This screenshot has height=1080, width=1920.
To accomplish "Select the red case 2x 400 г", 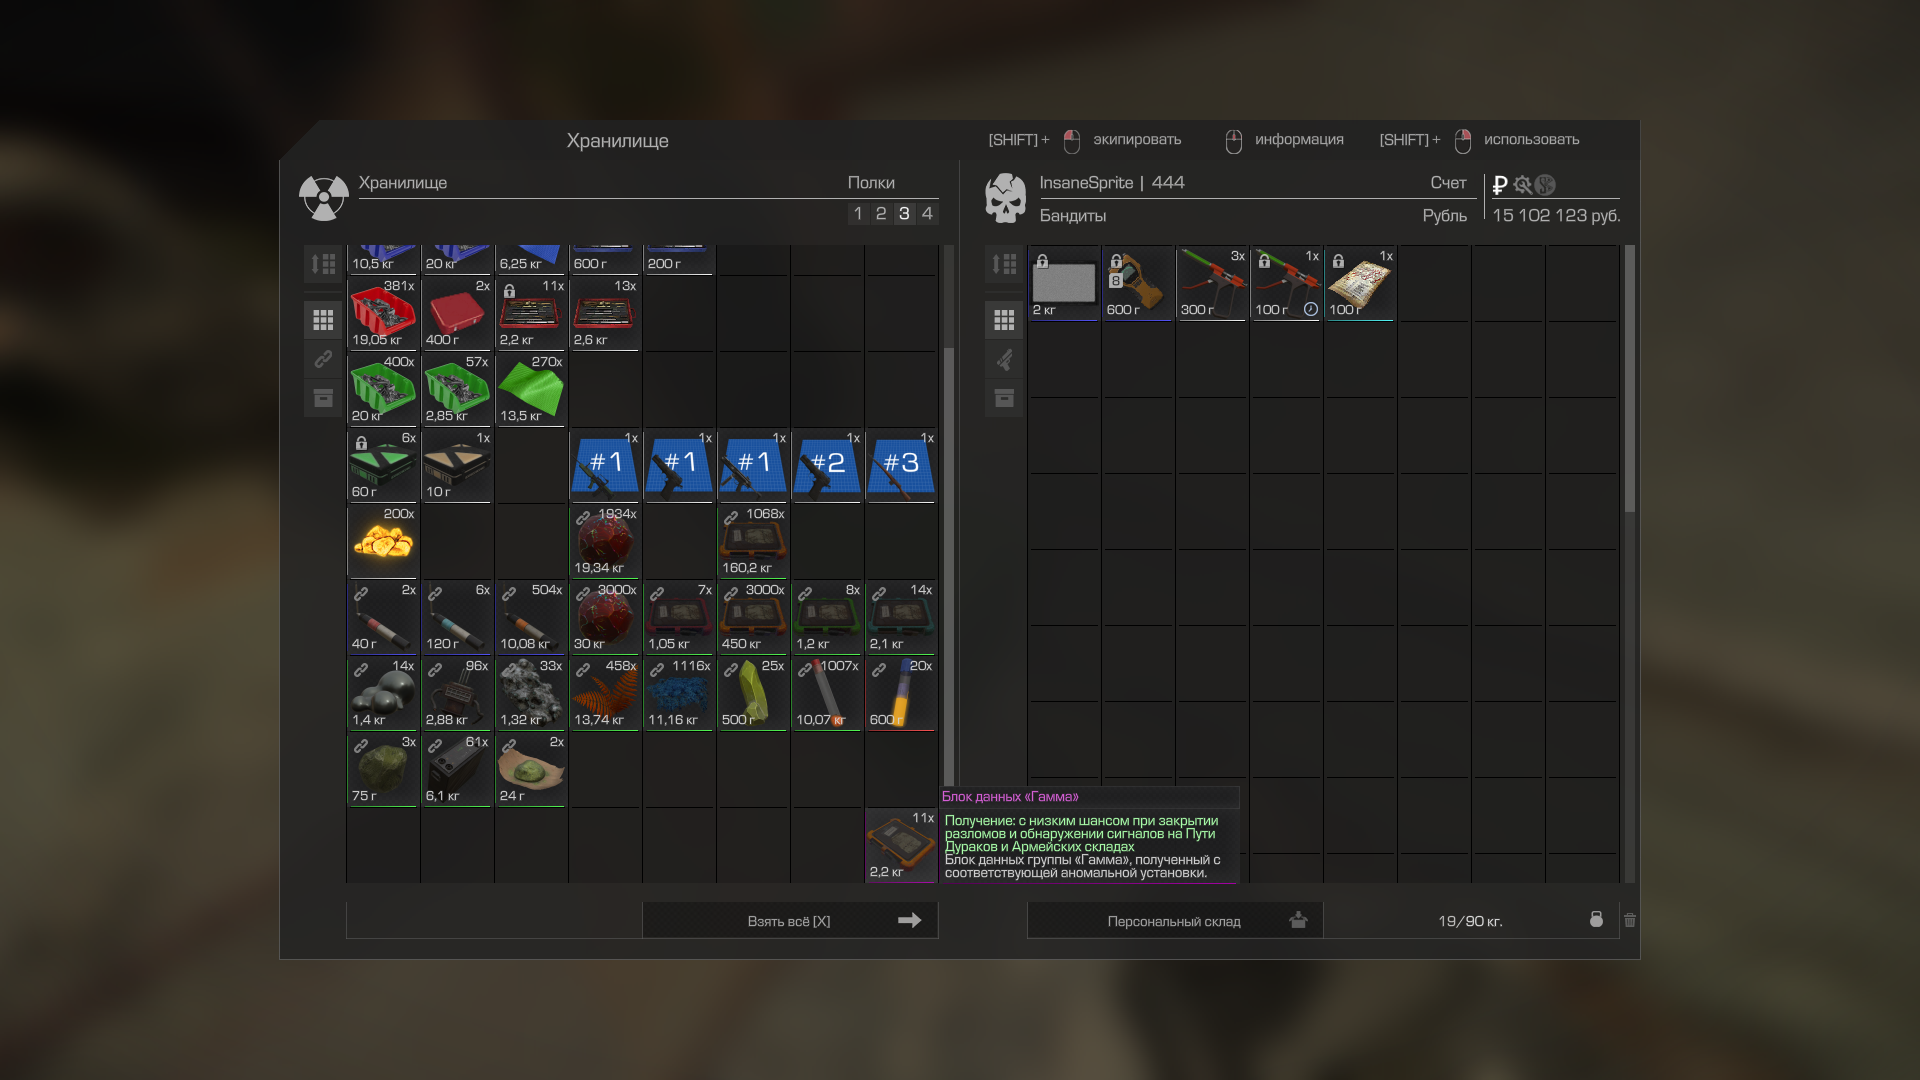I will click(x=457, y=313).
